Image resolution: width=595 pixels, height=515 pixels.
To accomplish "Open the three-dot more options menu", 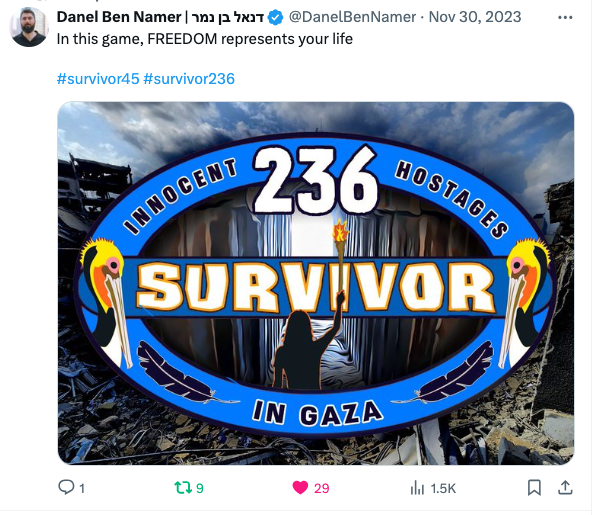I will click(565, 17).
